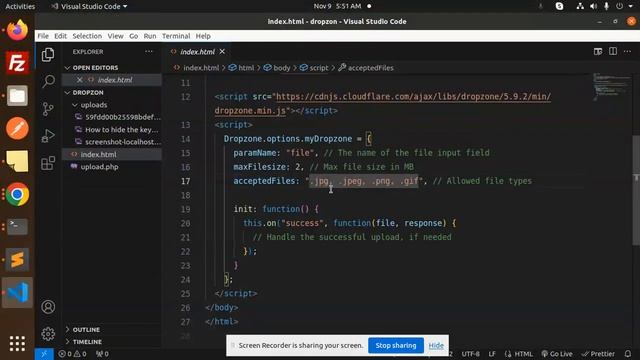This screenshot has width=640, height=360.
Task: Open the Files manager from the dock
Action: 17,96
